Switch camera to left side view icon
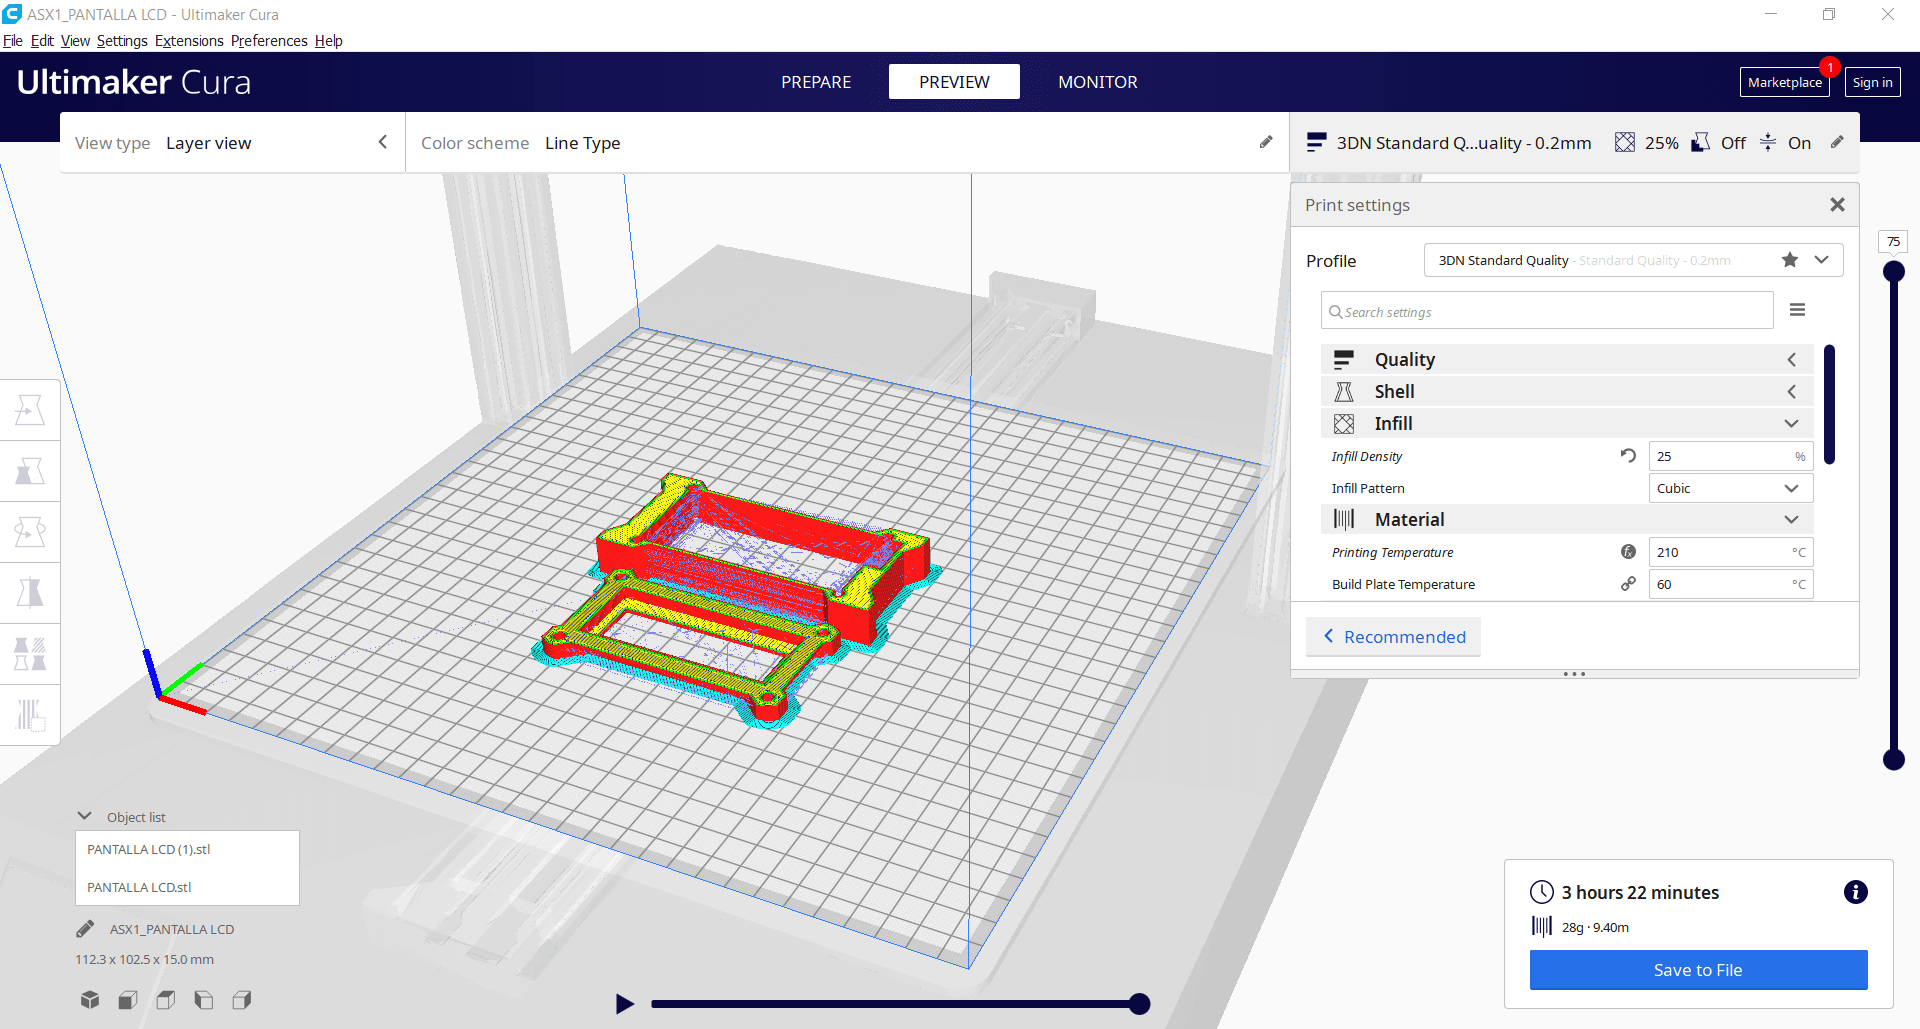1920x1029 pixels. point(204,999)
